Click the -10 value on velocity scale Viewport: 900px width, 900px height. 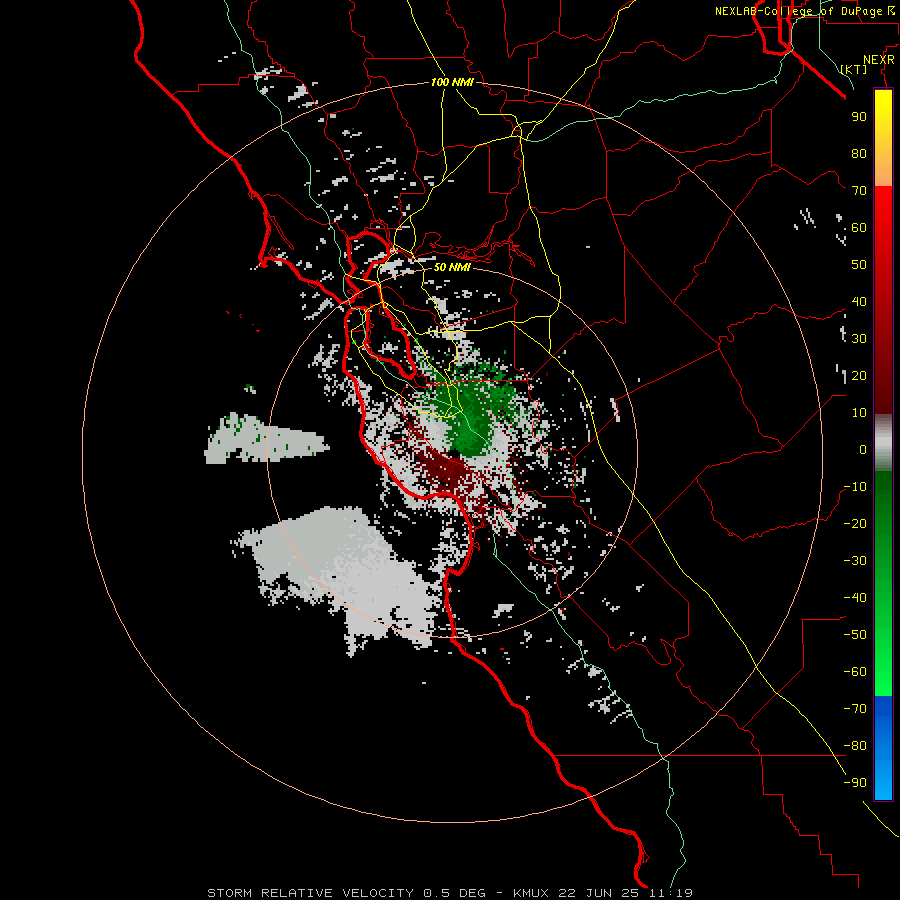pyautogui.click(x=855, y=487)
